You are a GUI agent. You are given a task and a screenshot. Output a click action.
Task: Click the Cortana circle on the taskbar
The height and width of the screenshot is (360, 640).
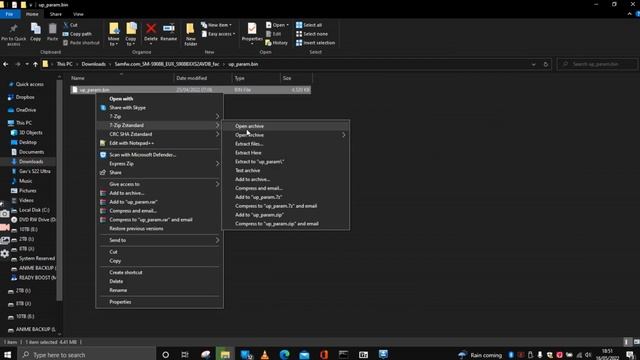coord(165,354)
